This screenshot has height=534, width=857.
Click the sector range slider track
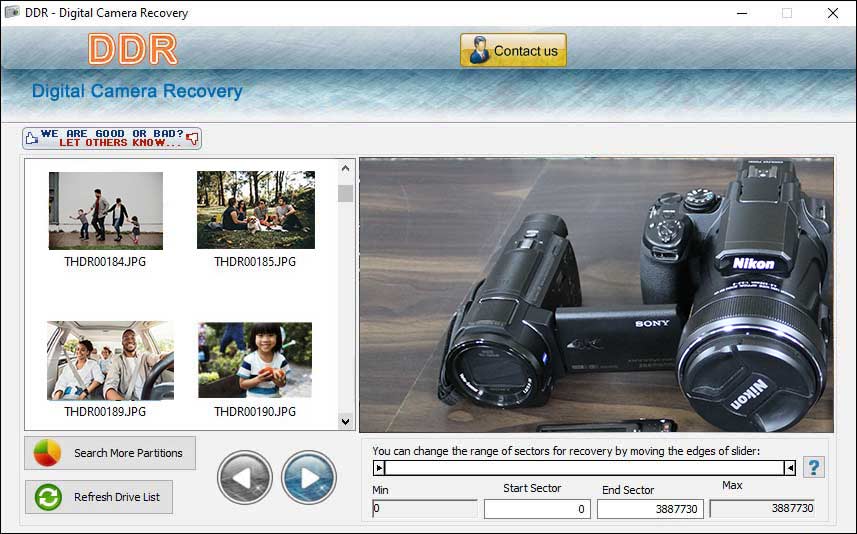(584, 468)
